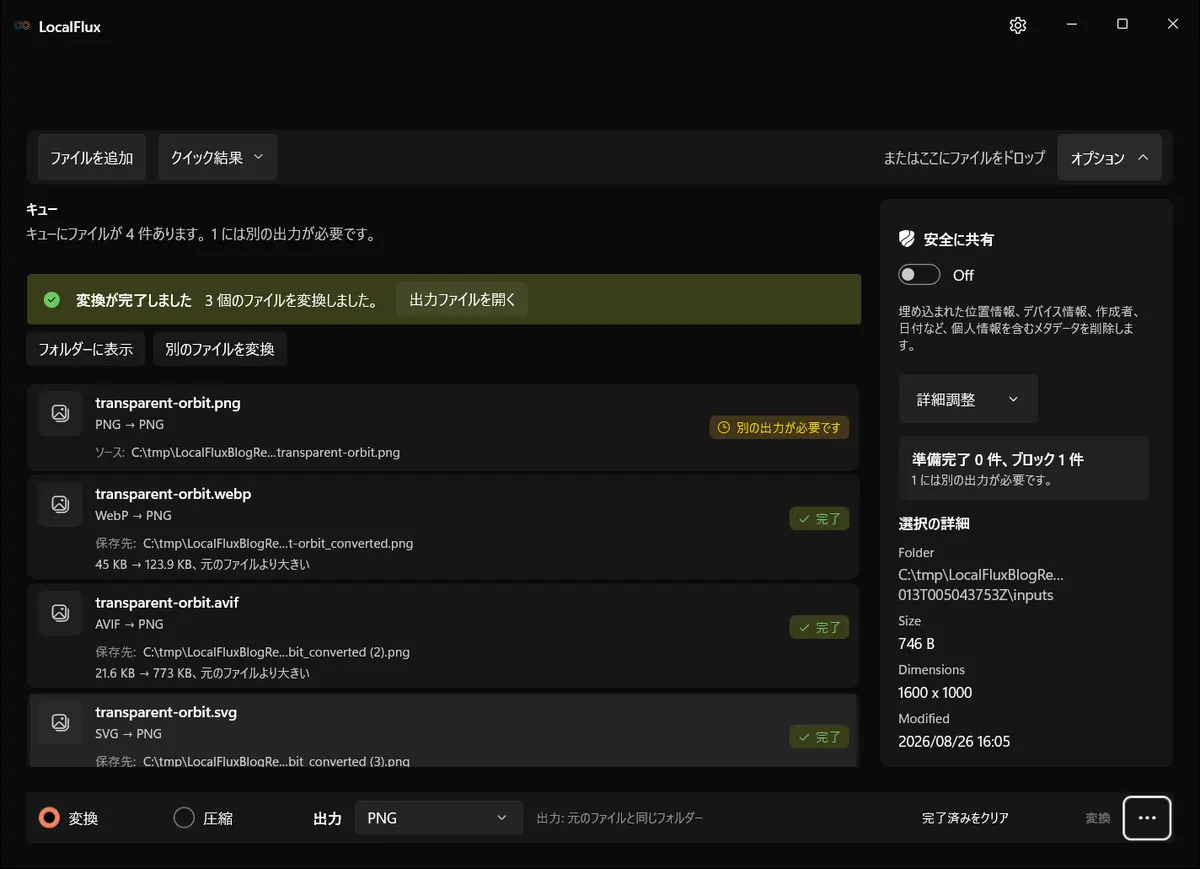The image size is (1200, 869).
Task: Click the 1600 x 1000 dimensions value
Action: tap(935, 692)
